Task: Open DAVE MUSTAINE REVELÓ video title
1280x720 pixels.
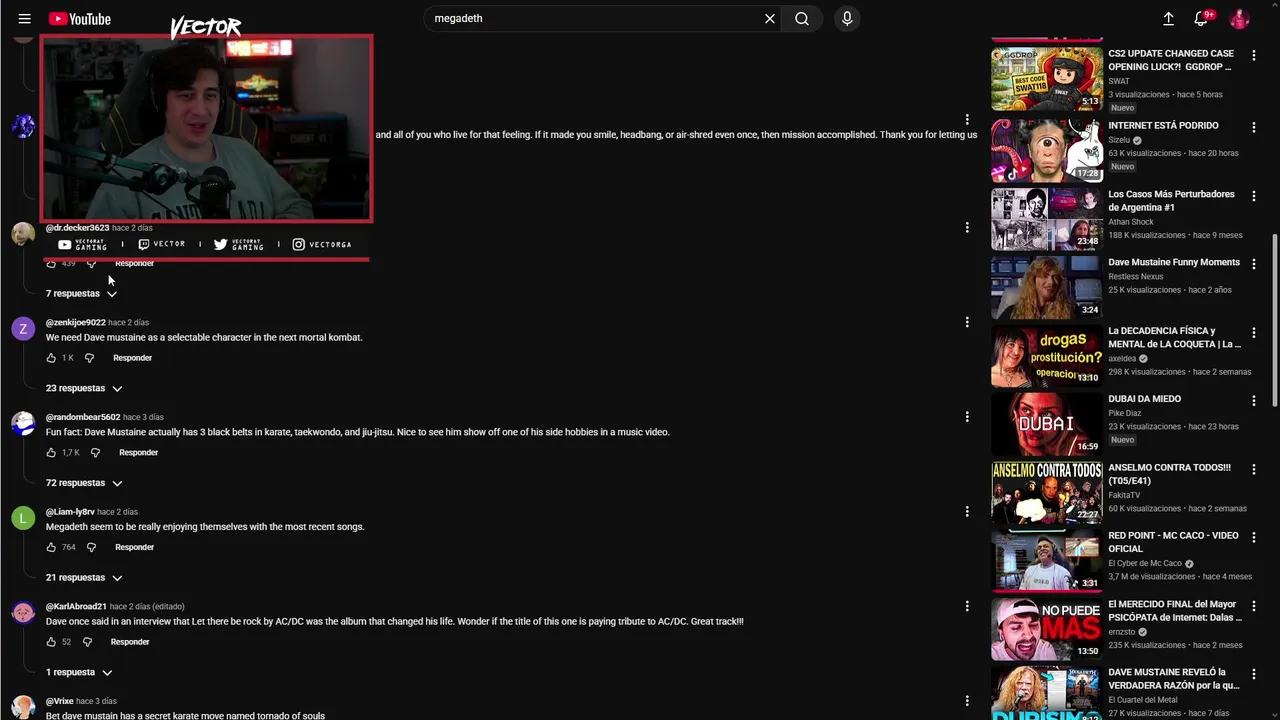Action: (1174, 679)
